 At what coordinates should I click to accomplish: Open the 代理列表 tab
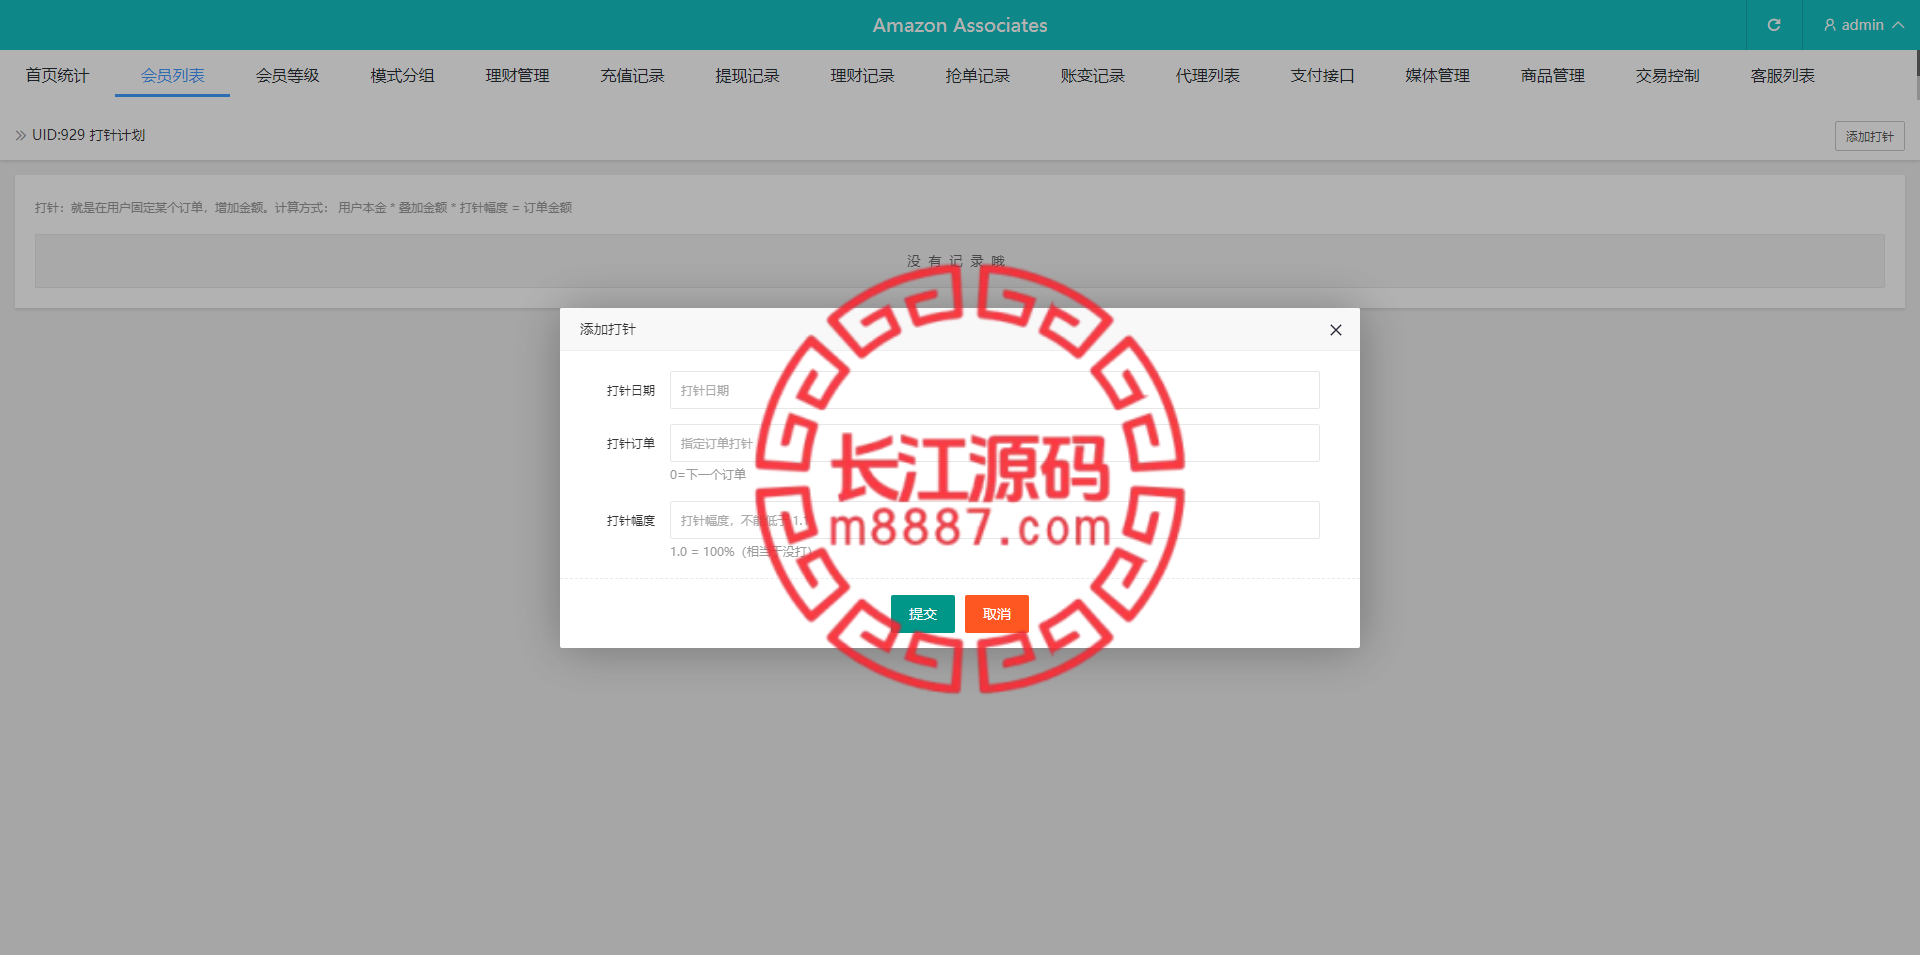(1207, 75)
